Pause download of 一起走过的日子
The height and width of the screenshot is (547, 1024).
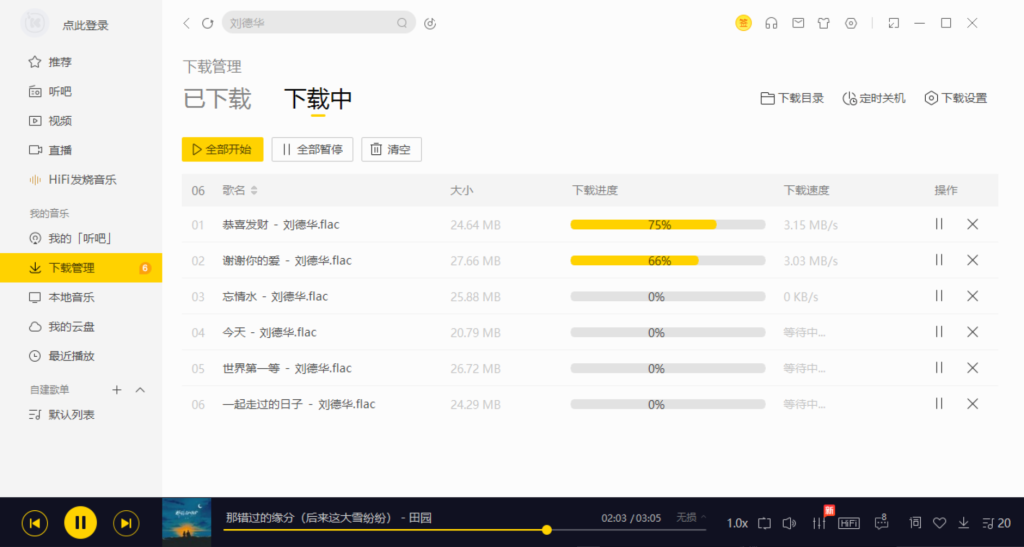tap(938, 403)
